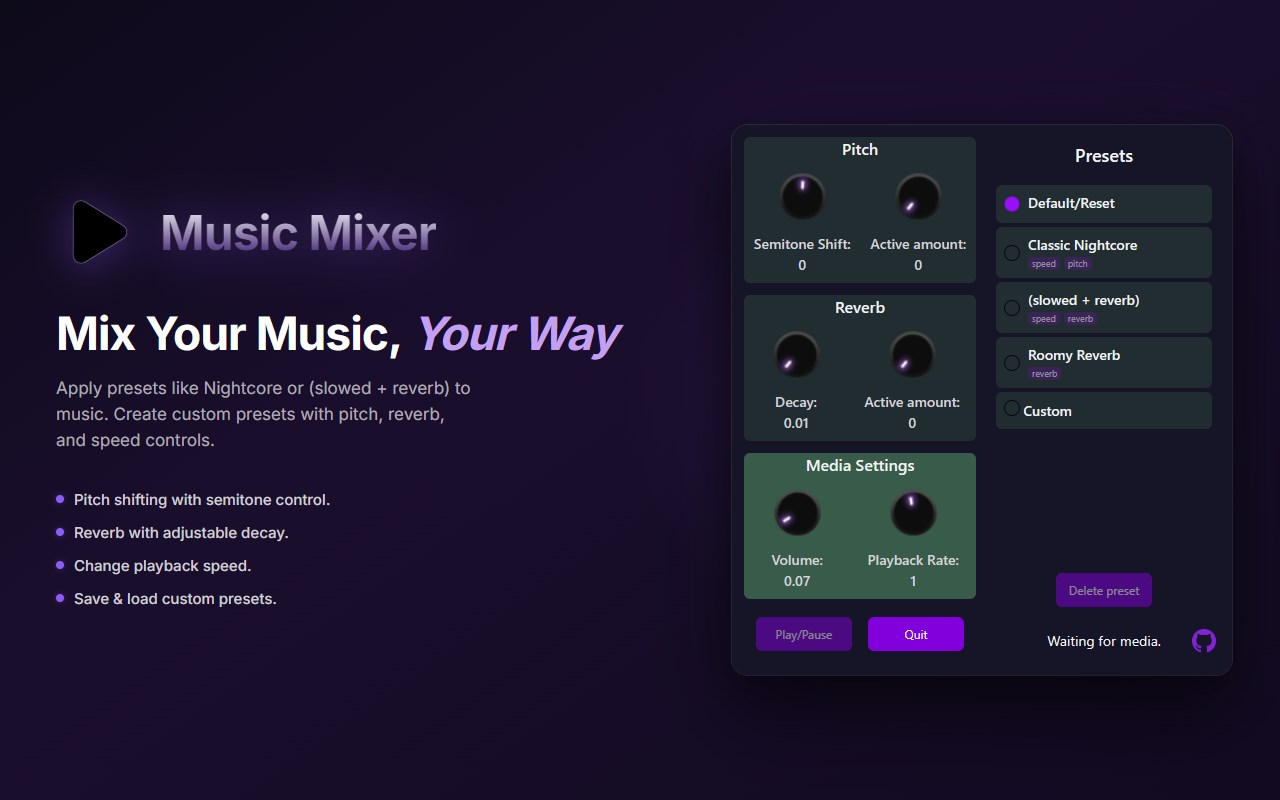The image size is (1280, 800).
Task: Click the Quit button
Action: pos(915,633)
